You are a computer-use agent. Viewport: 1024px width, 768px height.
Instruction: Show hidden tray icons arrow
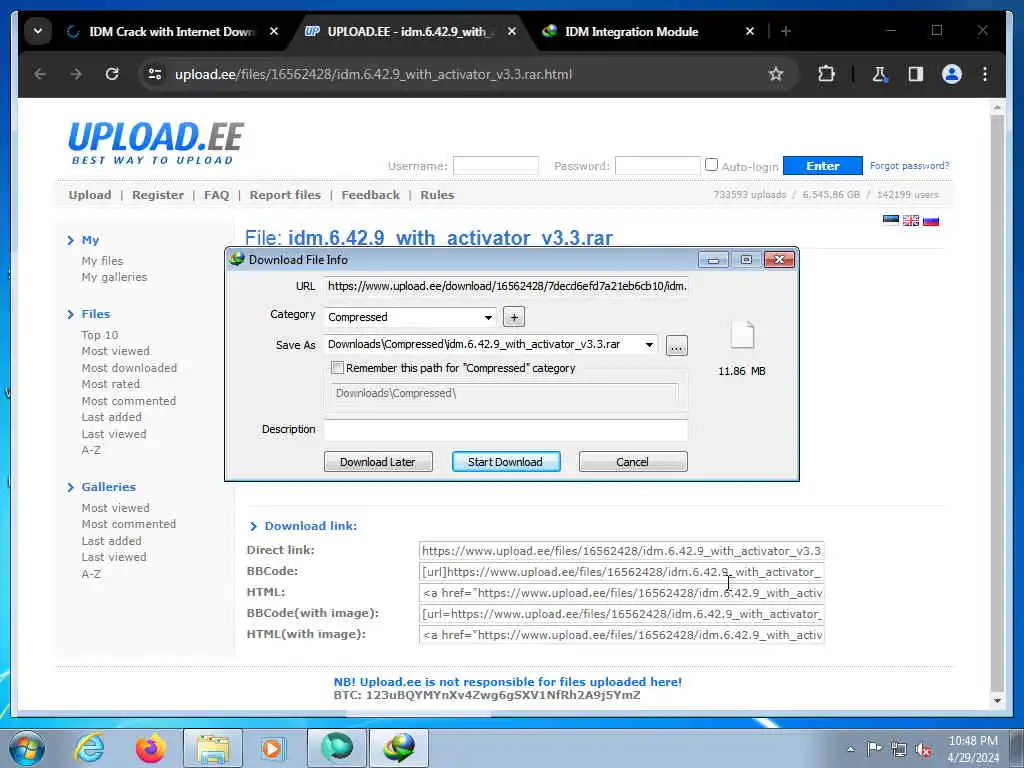[x=850, y=749]
